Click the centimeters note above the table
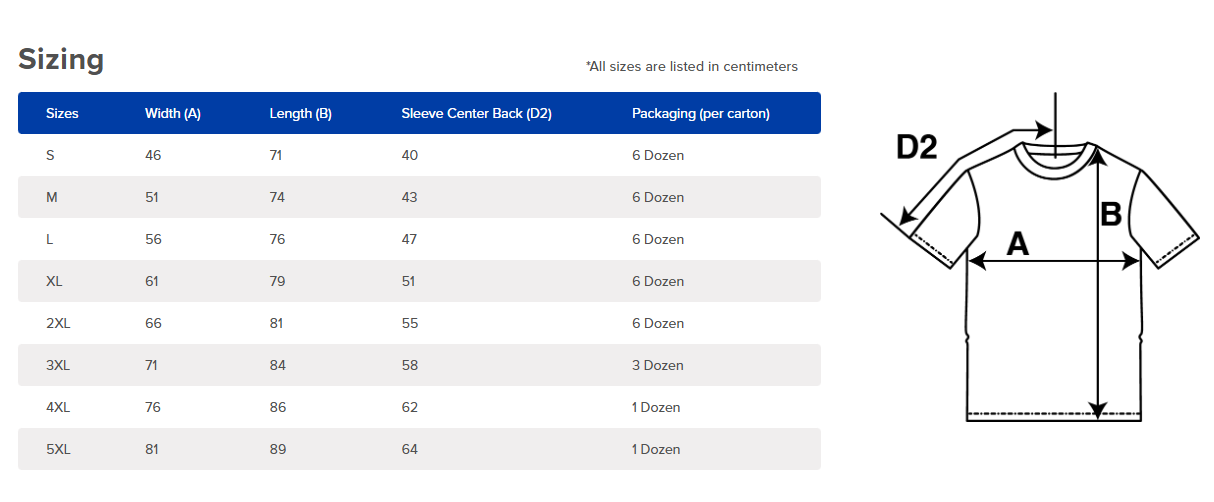The height and width of the screenshot is (502, 1214). point(691,67)
